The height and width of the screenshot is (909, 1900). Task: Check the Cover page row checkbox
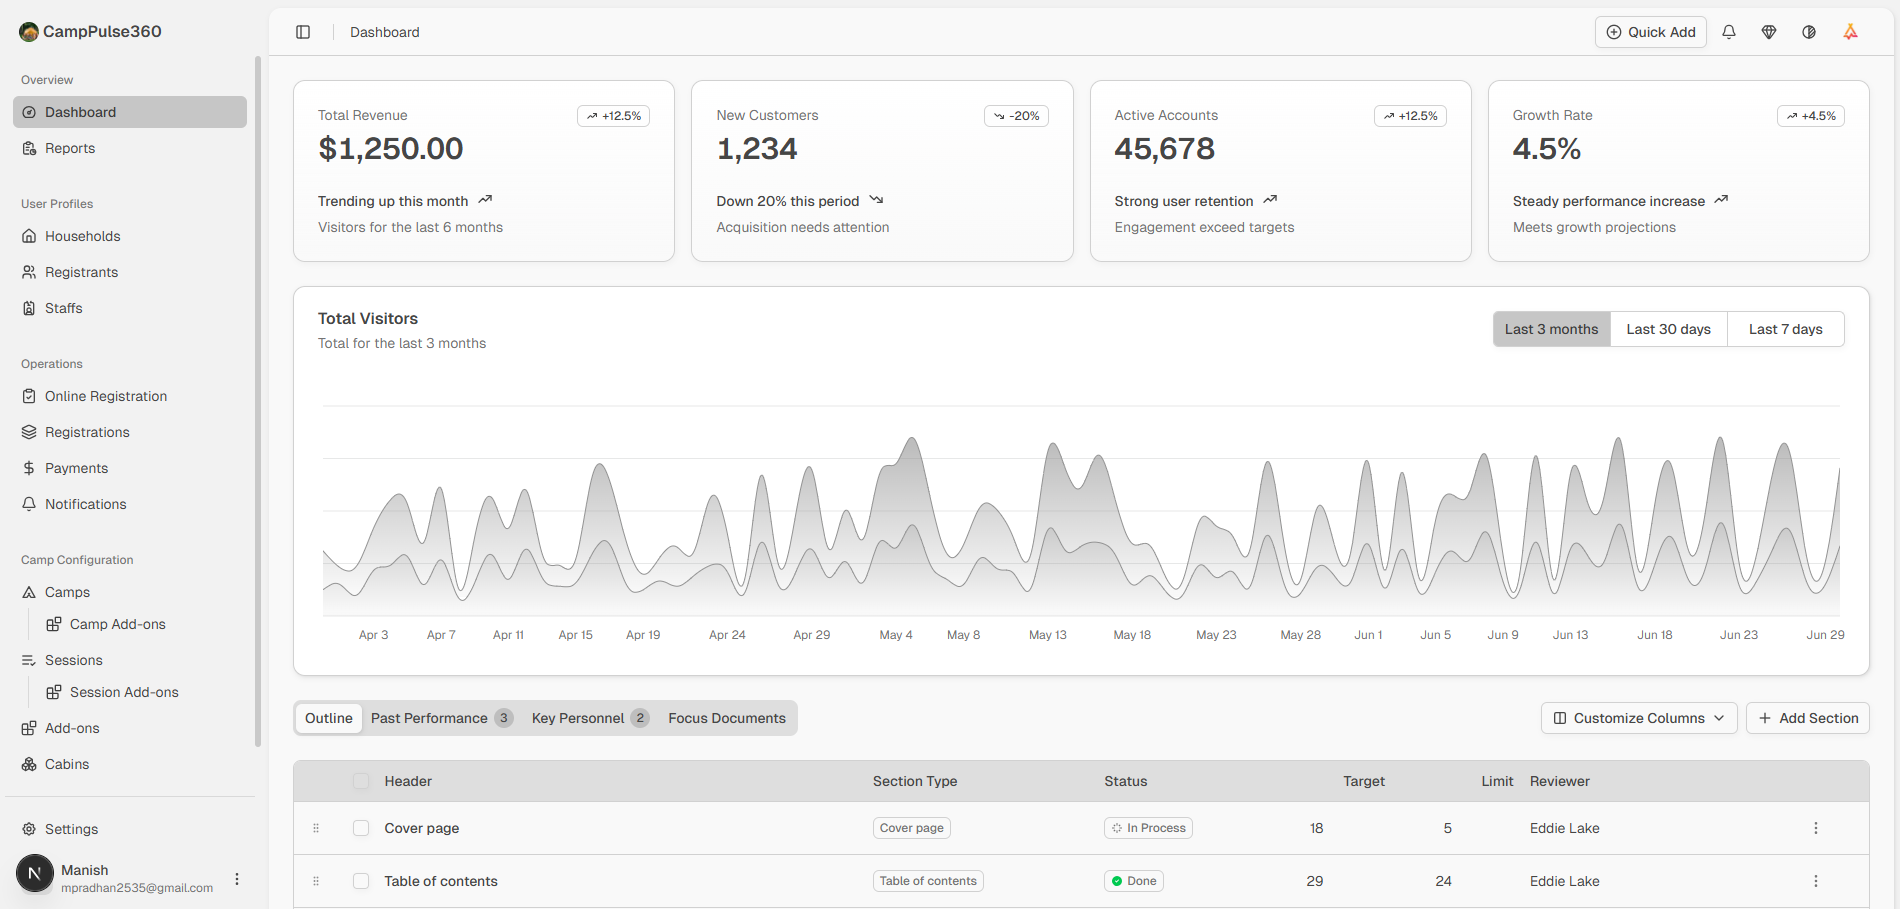point(361,828)
